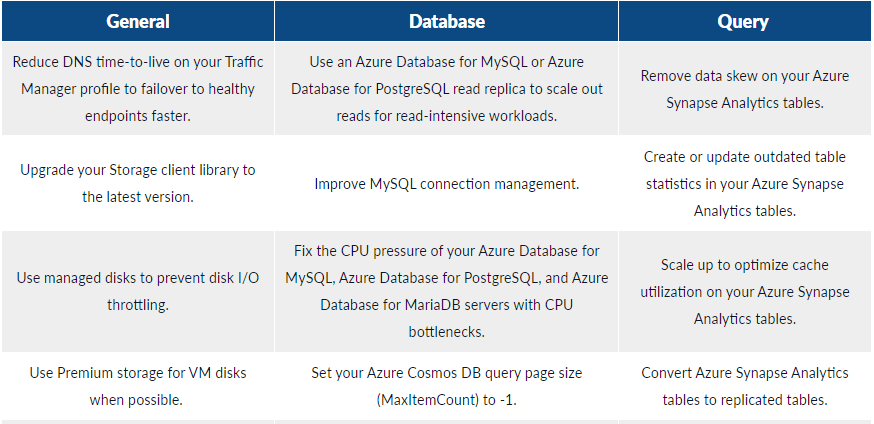Select the Upgrade Storage client library cell

137,184
